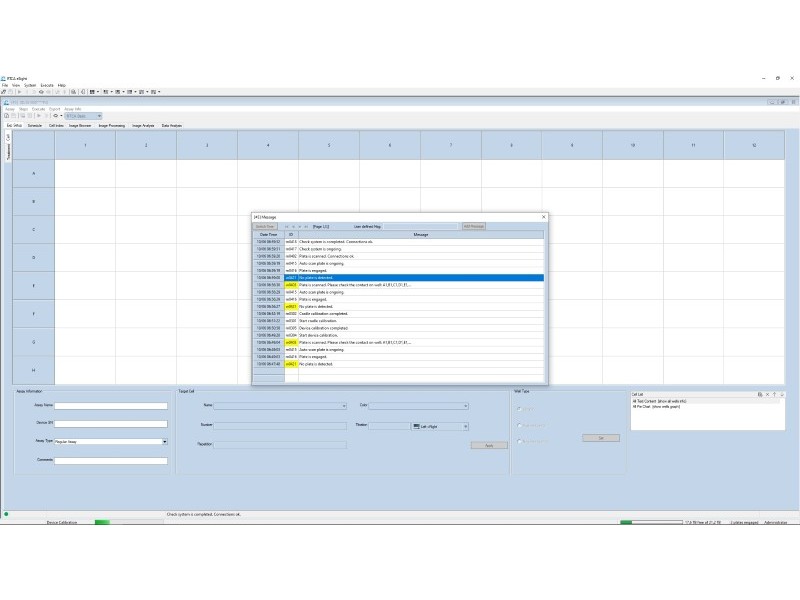
Task: Click the new document icon in plate toolbar
Action: click(x=6, y=116)
